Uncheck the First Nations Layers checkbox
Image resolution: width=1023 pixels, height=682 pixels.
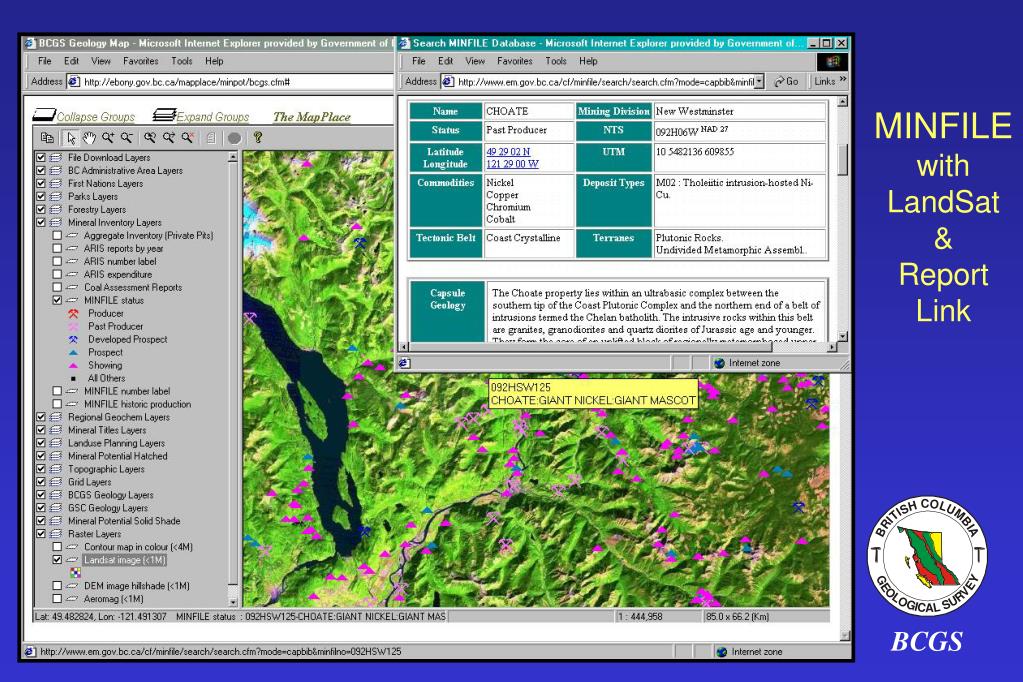(41, 183)
